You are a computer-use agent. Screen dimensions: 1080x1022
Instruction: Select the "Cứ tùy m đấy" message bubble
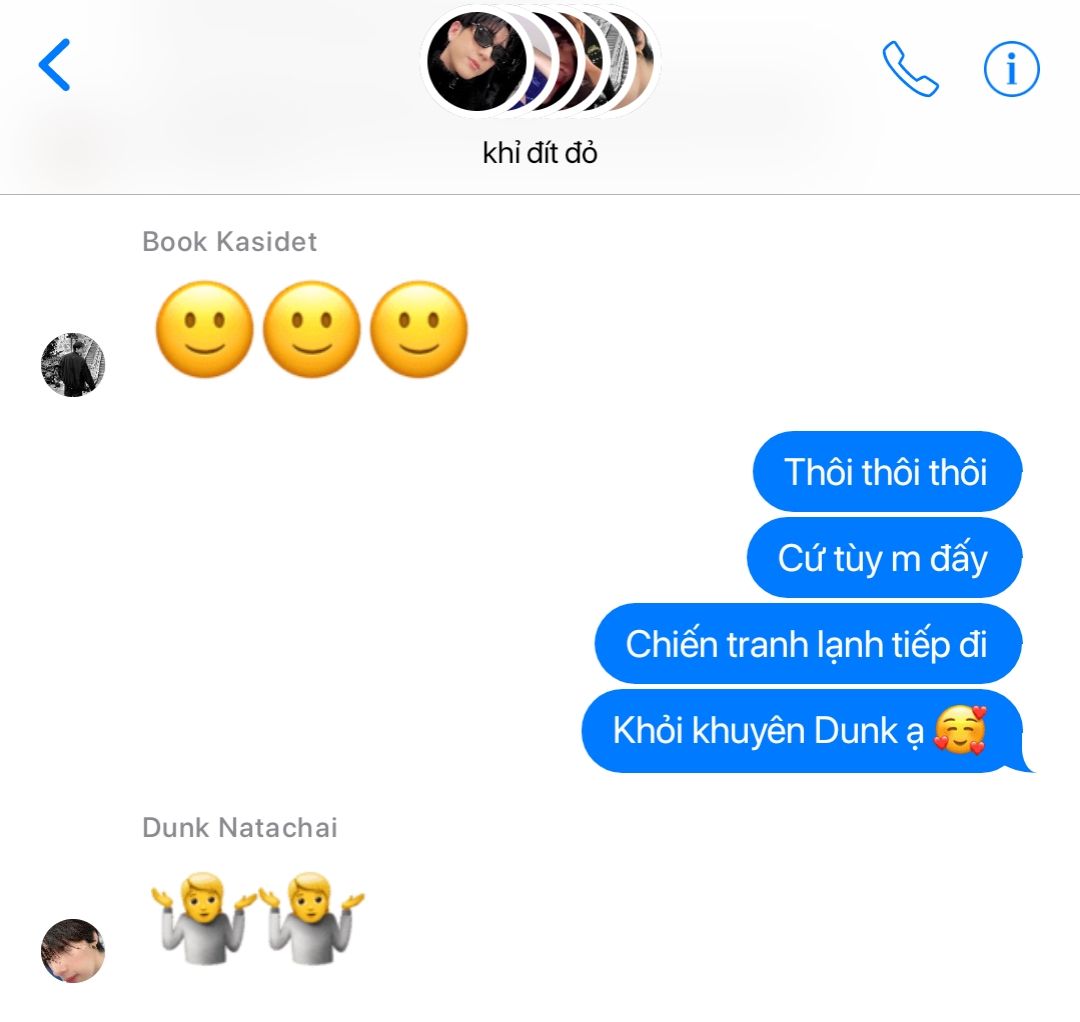tap(884, 558)
